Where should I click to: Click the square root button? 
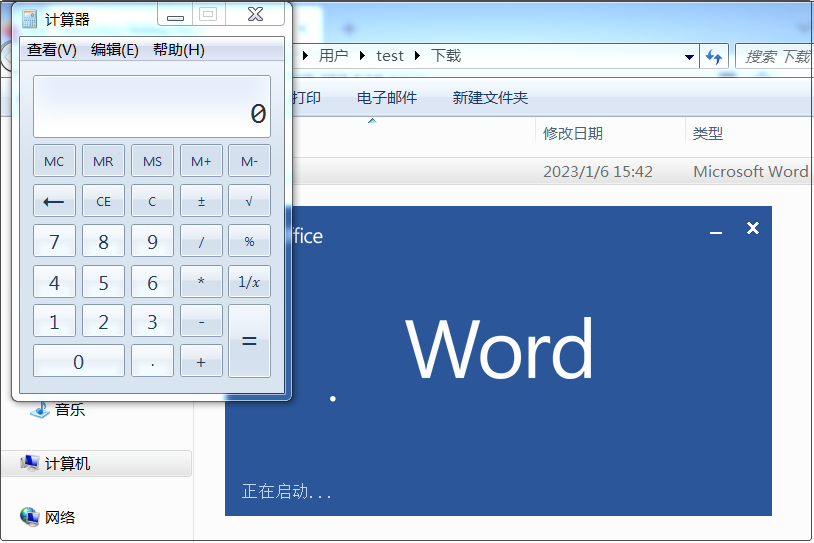coord(249,201)
